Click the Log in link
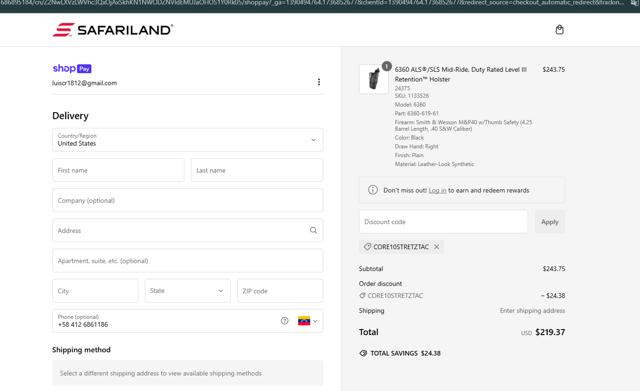The width and height of the screenshot is (640, 391). coord(437,191)
